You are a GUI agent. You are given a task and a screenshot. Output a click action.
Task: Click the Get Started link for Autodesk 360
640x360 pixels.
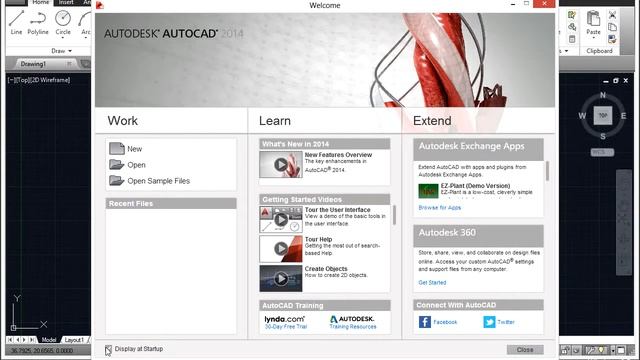[x=432, y=282]
